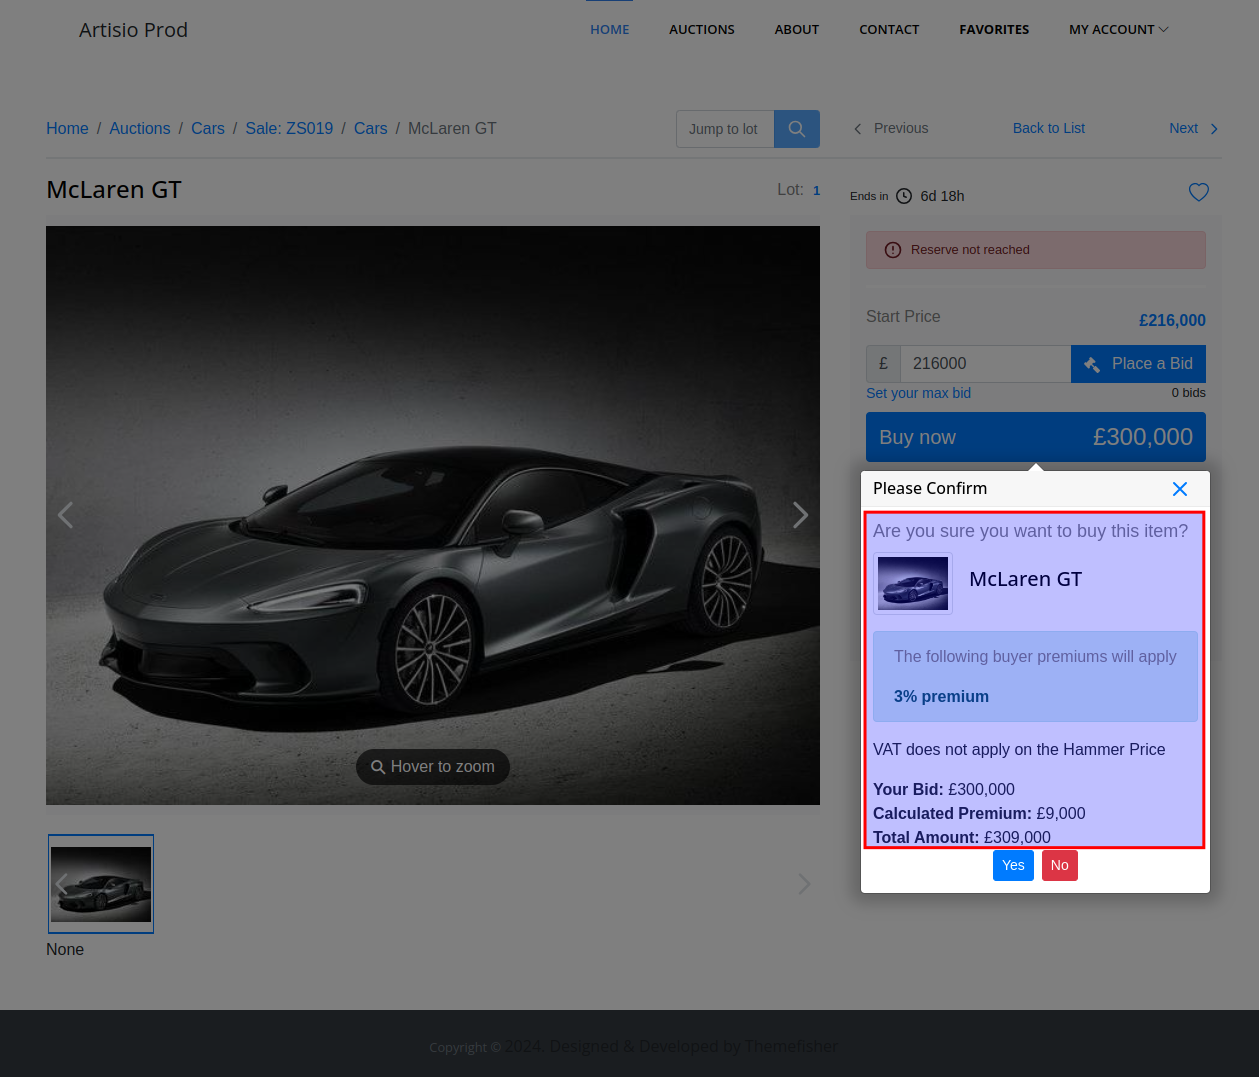Confirm purchase with the Yes button
The height and width of the screenshot is (1077, 1259).
[x=1012, y=865]
